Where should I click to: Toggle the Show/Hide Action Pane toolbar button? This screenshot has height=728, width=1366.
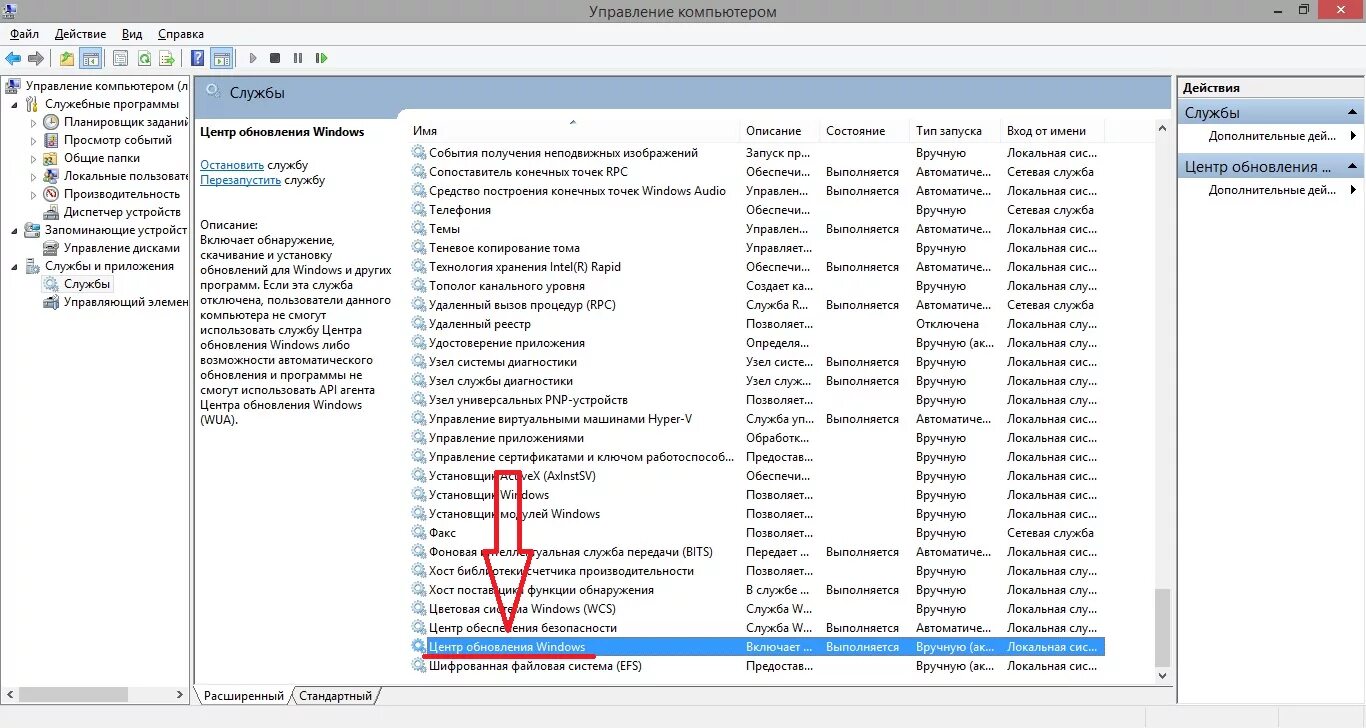222,59
